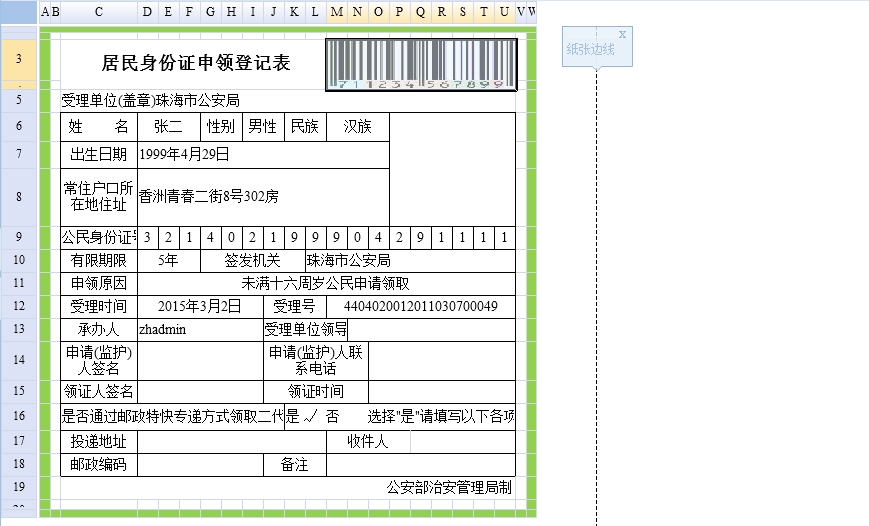Select the 汉族 cell
This screenshot has height=526, width=869.
pos(357,127)
